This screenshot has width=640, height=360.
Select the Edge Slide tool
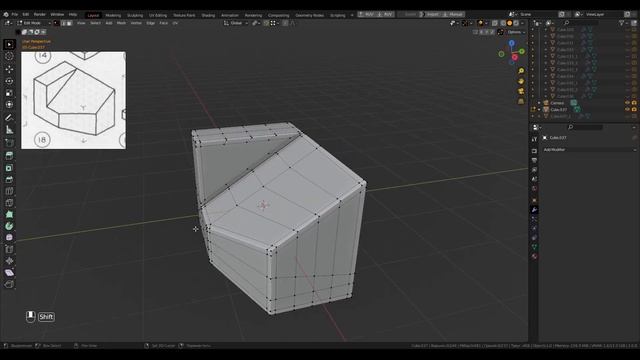pos(9,249)
